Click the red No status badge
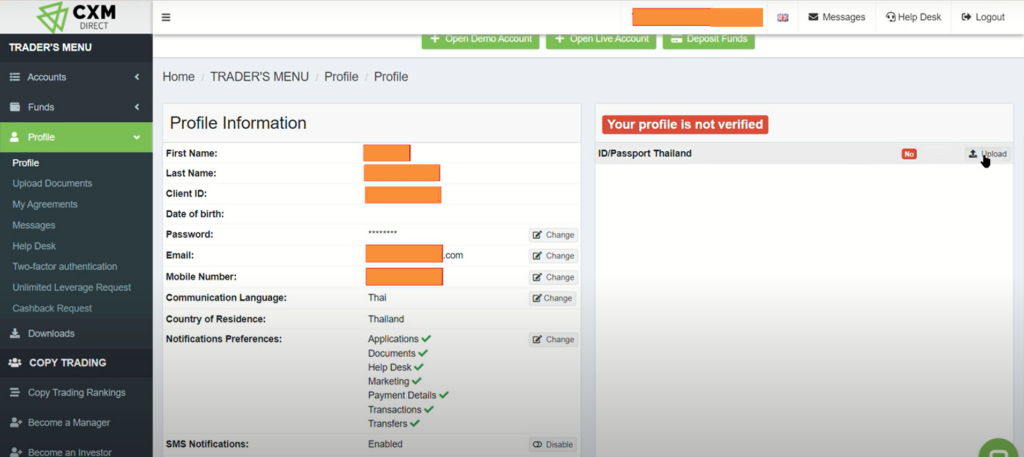 (x=909, y=154)
